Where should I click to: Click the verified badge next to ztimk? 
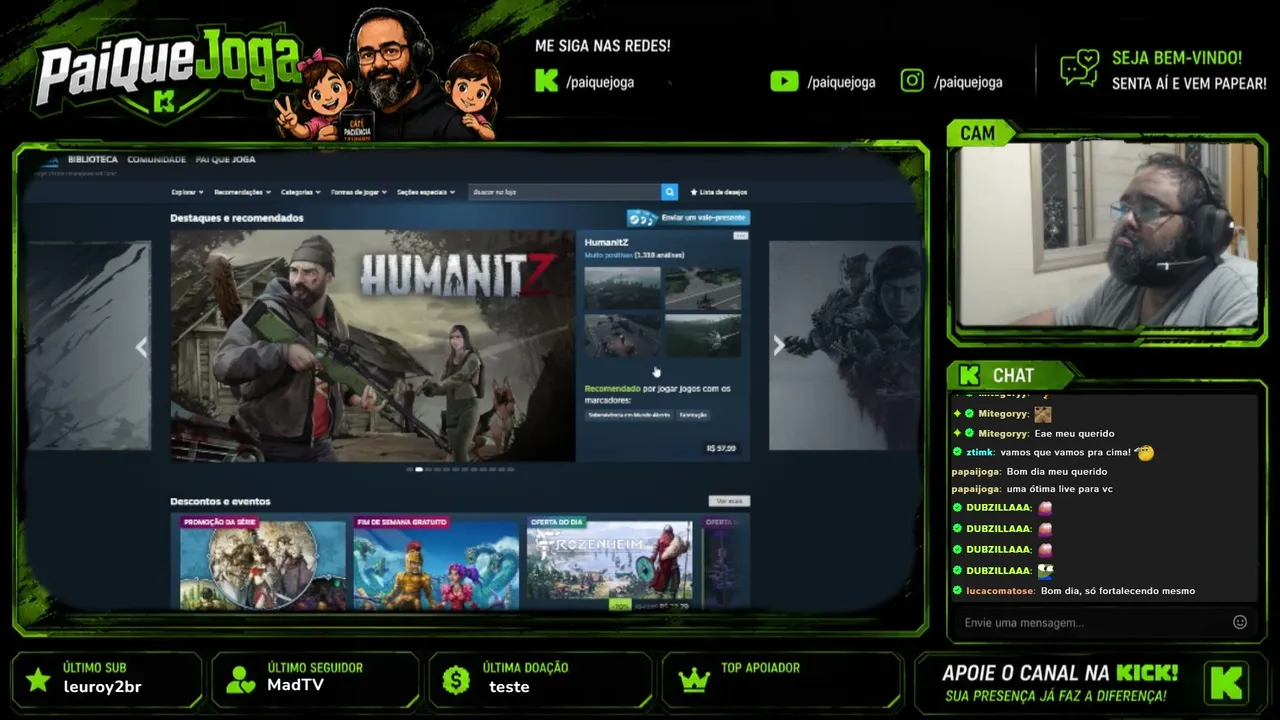click(957, 452)
